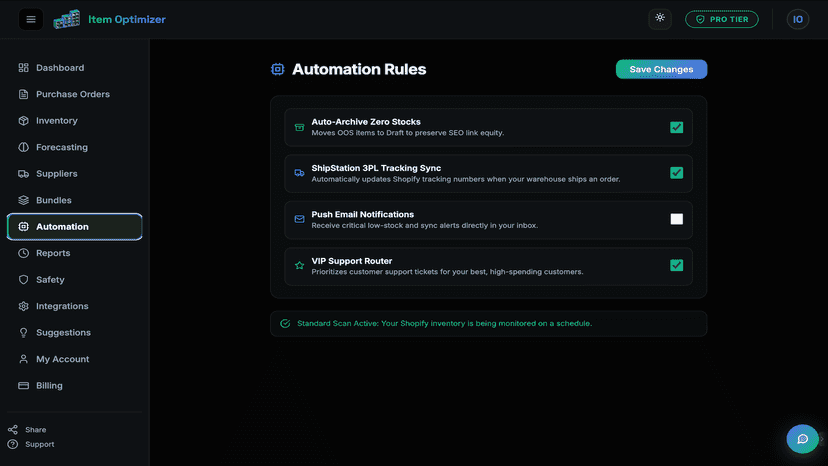Click the Safety shield icon
The height and width of the screenshot is (466, 828).
[23, 279]
